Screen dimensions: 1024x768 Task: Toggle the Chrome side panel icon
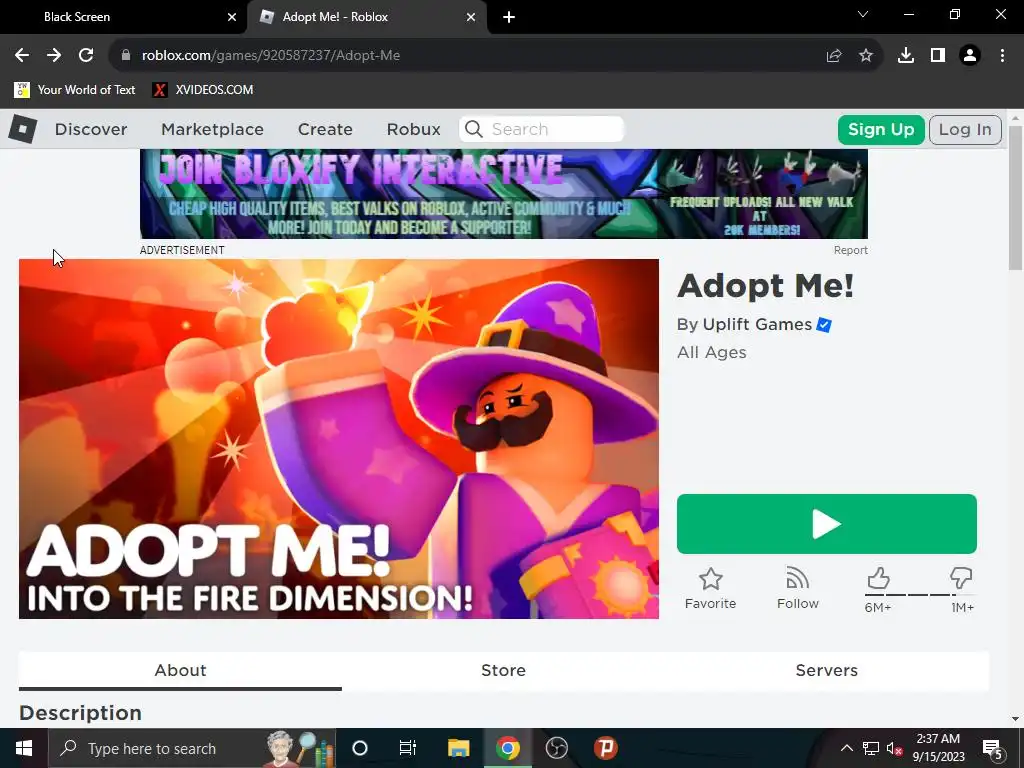[x=938, y=56]
